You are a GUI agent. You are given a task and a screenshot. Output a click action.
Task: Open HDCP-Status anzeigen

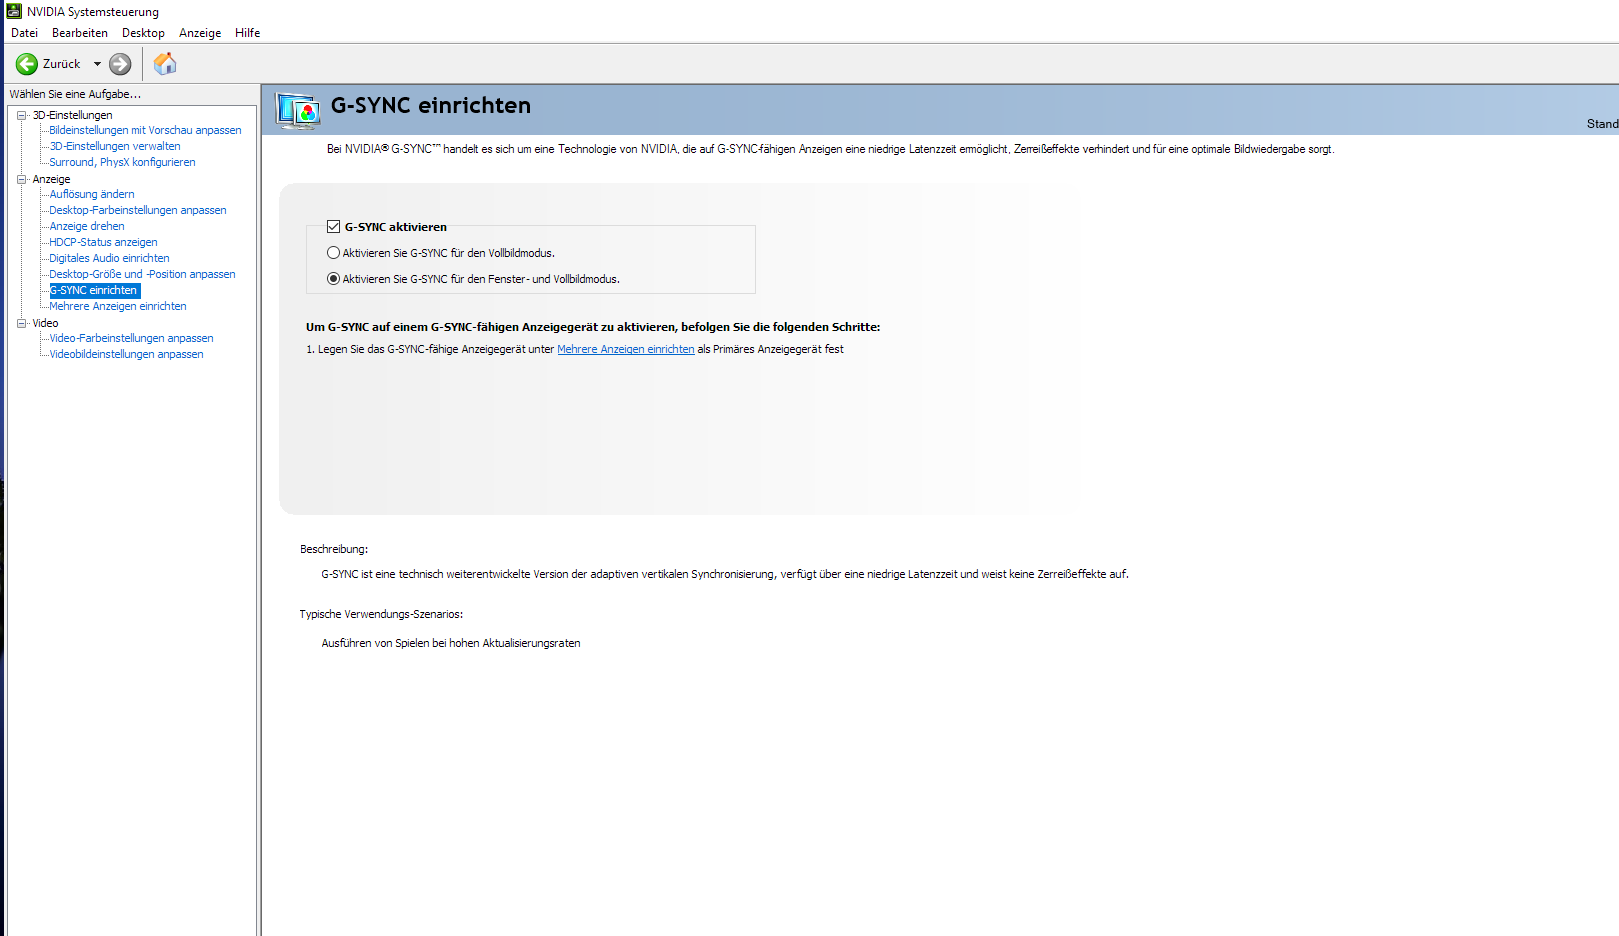tap(103, 242)
